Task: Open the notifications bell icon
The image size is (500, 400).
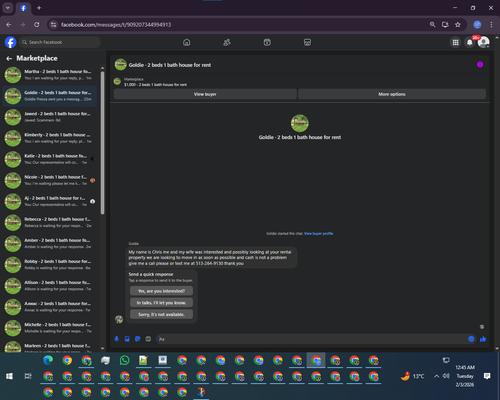Action: pyautogui.click(x=470, y=42)
